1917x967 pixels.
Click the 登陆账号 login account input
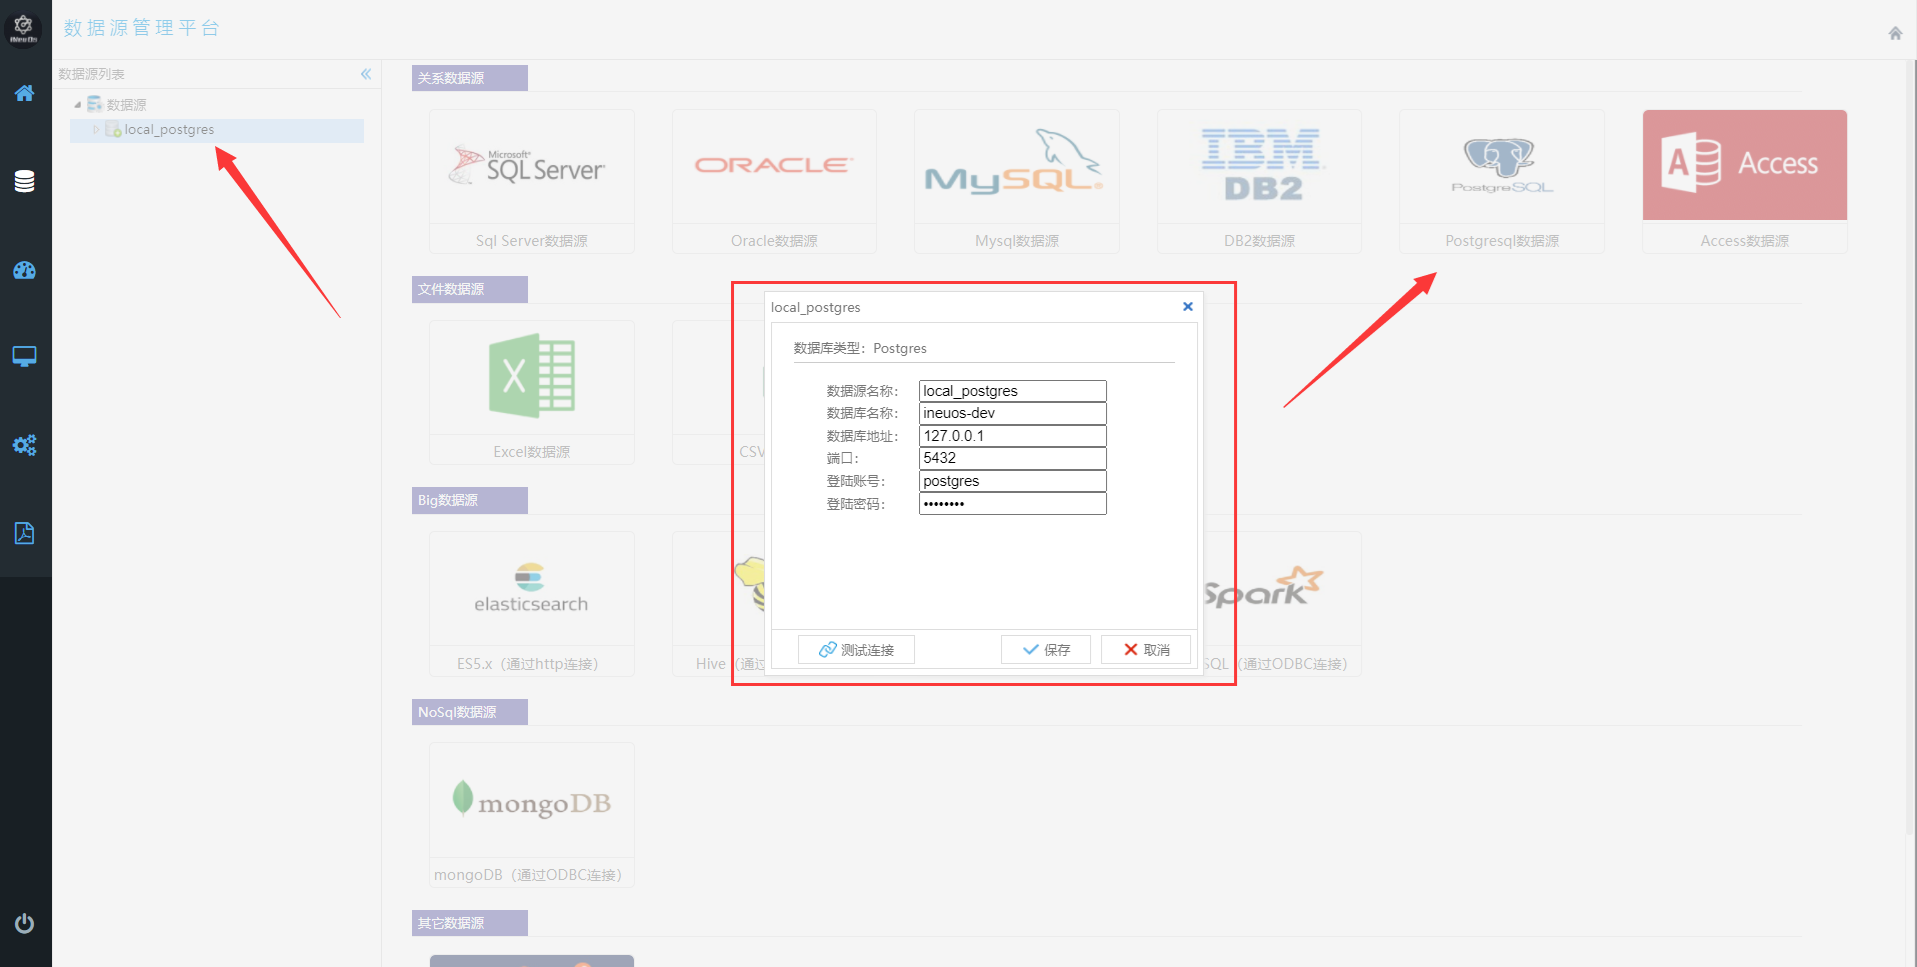pyautogui.click(x=1013, y=481)
